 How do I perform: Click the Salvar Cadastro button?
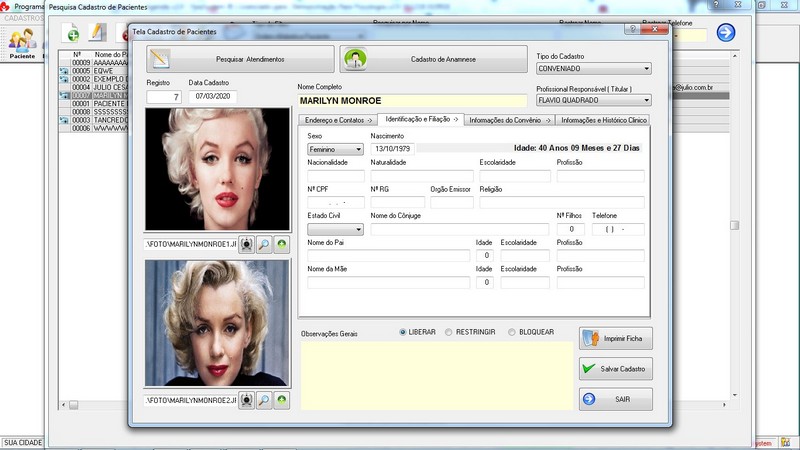[x=616, y=369]
